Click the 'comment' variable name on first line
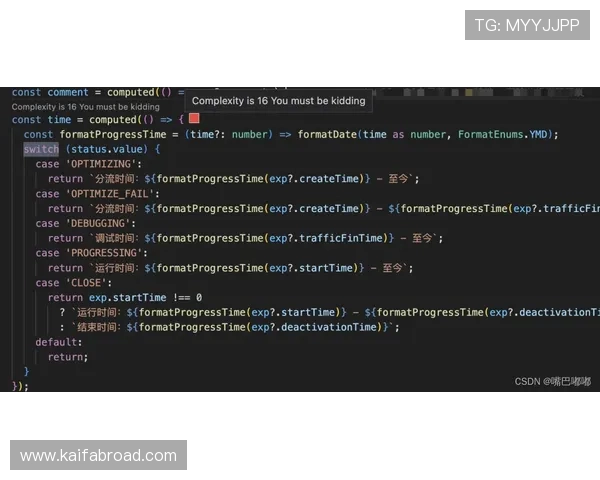600x480 pixels. pyautogui.click(x=68, y=92)
